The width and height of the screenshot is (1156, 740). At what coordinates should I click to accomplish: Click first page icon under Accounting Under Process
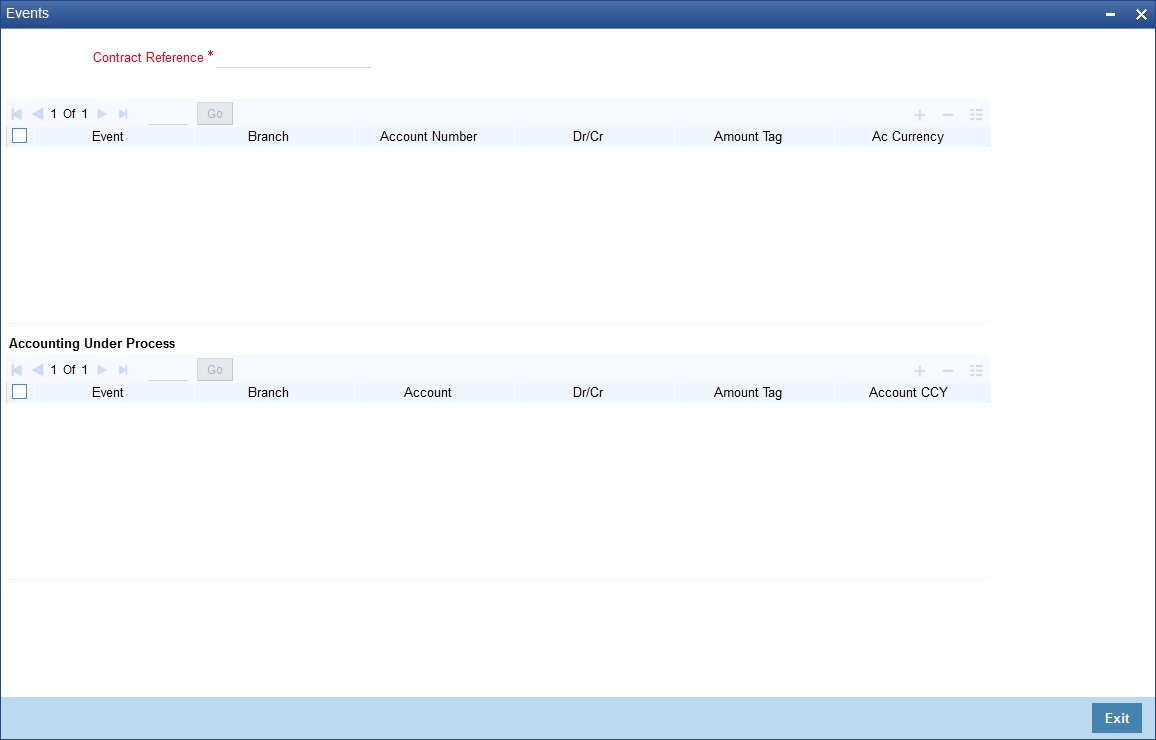click(17, 370)
